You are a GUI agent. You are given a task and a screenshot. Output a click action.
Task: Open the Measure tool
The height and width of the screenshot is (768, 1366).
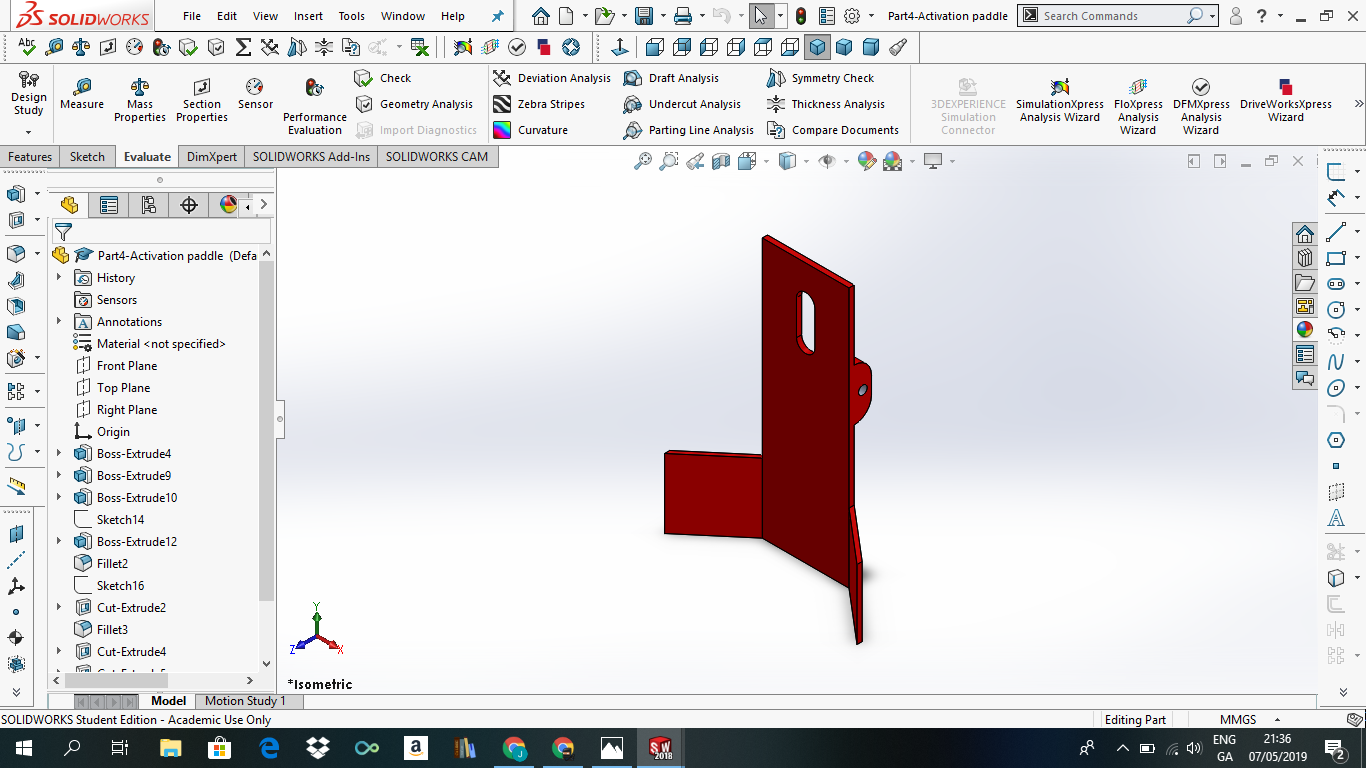82,95
